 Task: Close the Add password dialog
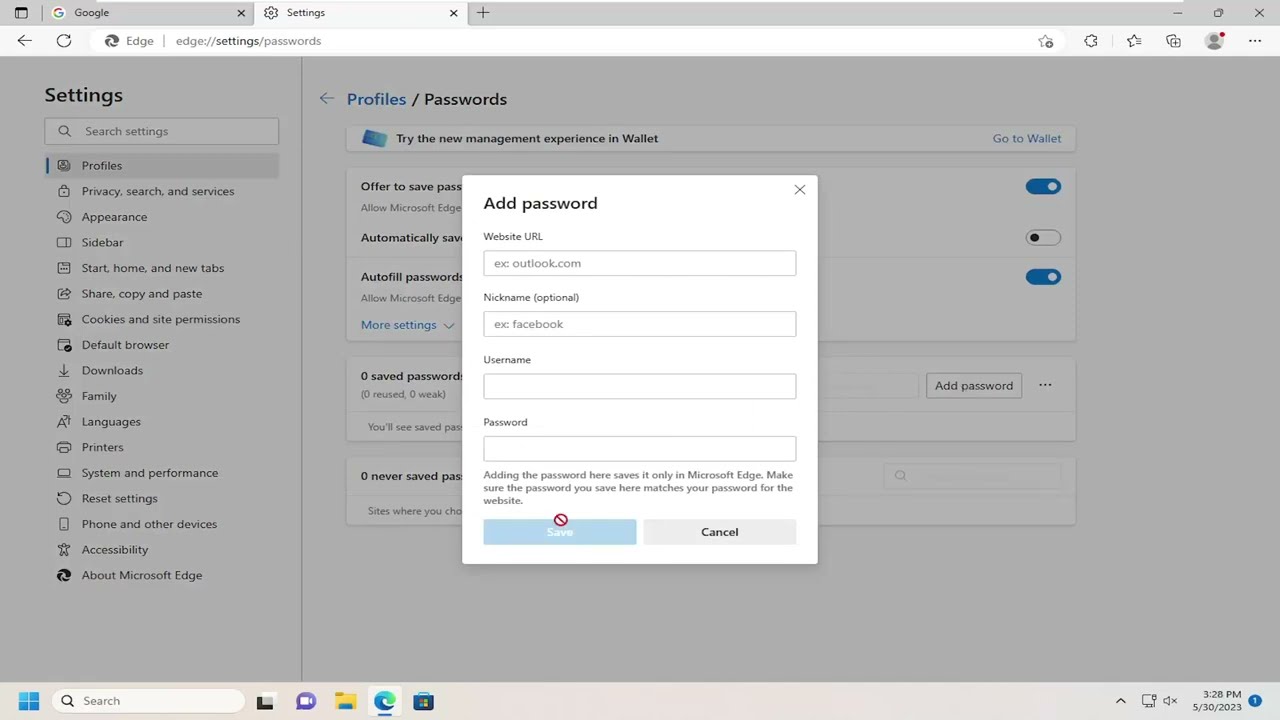point(799,190)
